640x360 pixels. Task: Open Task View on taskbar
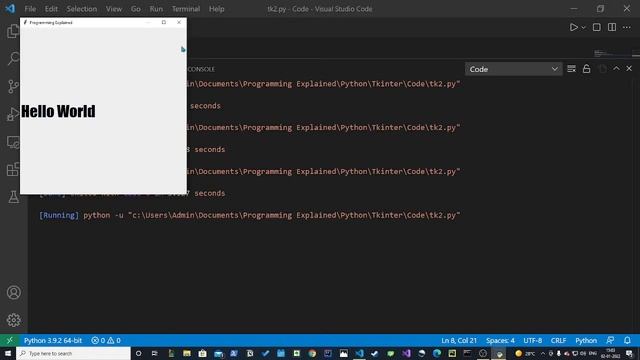(x=154, y=353)
